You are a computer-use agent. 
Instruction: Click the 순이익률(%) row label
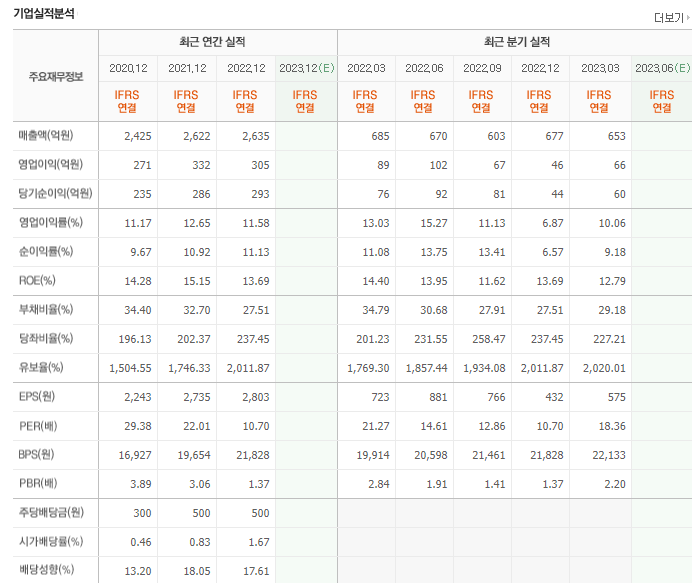46,252
